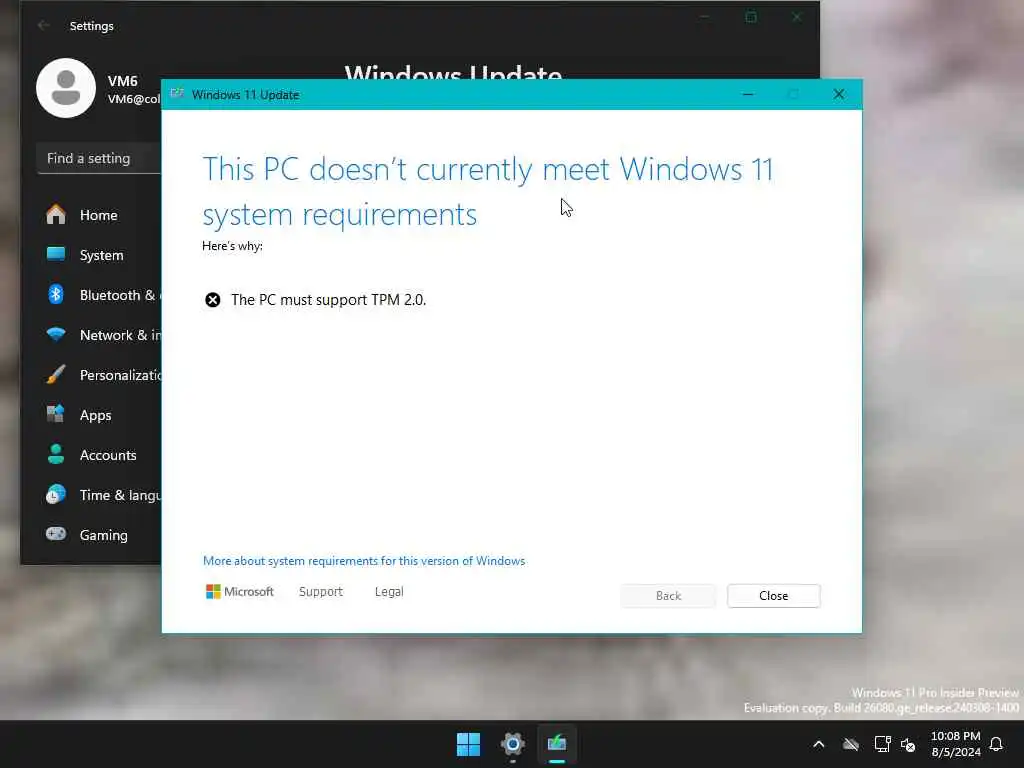Close the Windows 11 Update dialog with X
This screenshot has width=1024, height=768.
[839, 95]
